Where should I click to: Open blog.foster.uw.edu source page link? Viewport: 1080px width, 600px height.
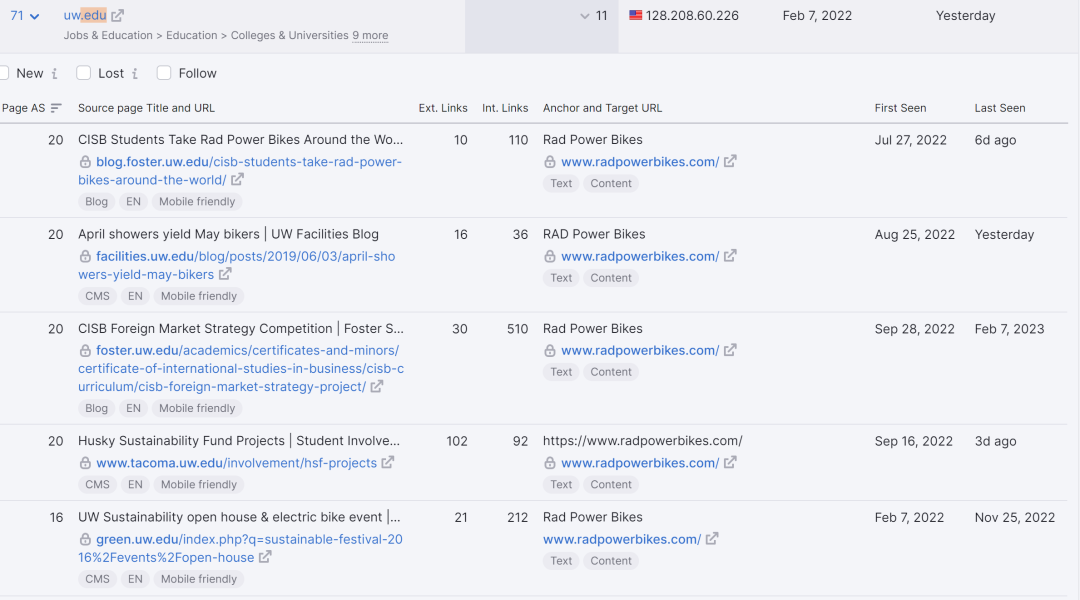(240, 171)
